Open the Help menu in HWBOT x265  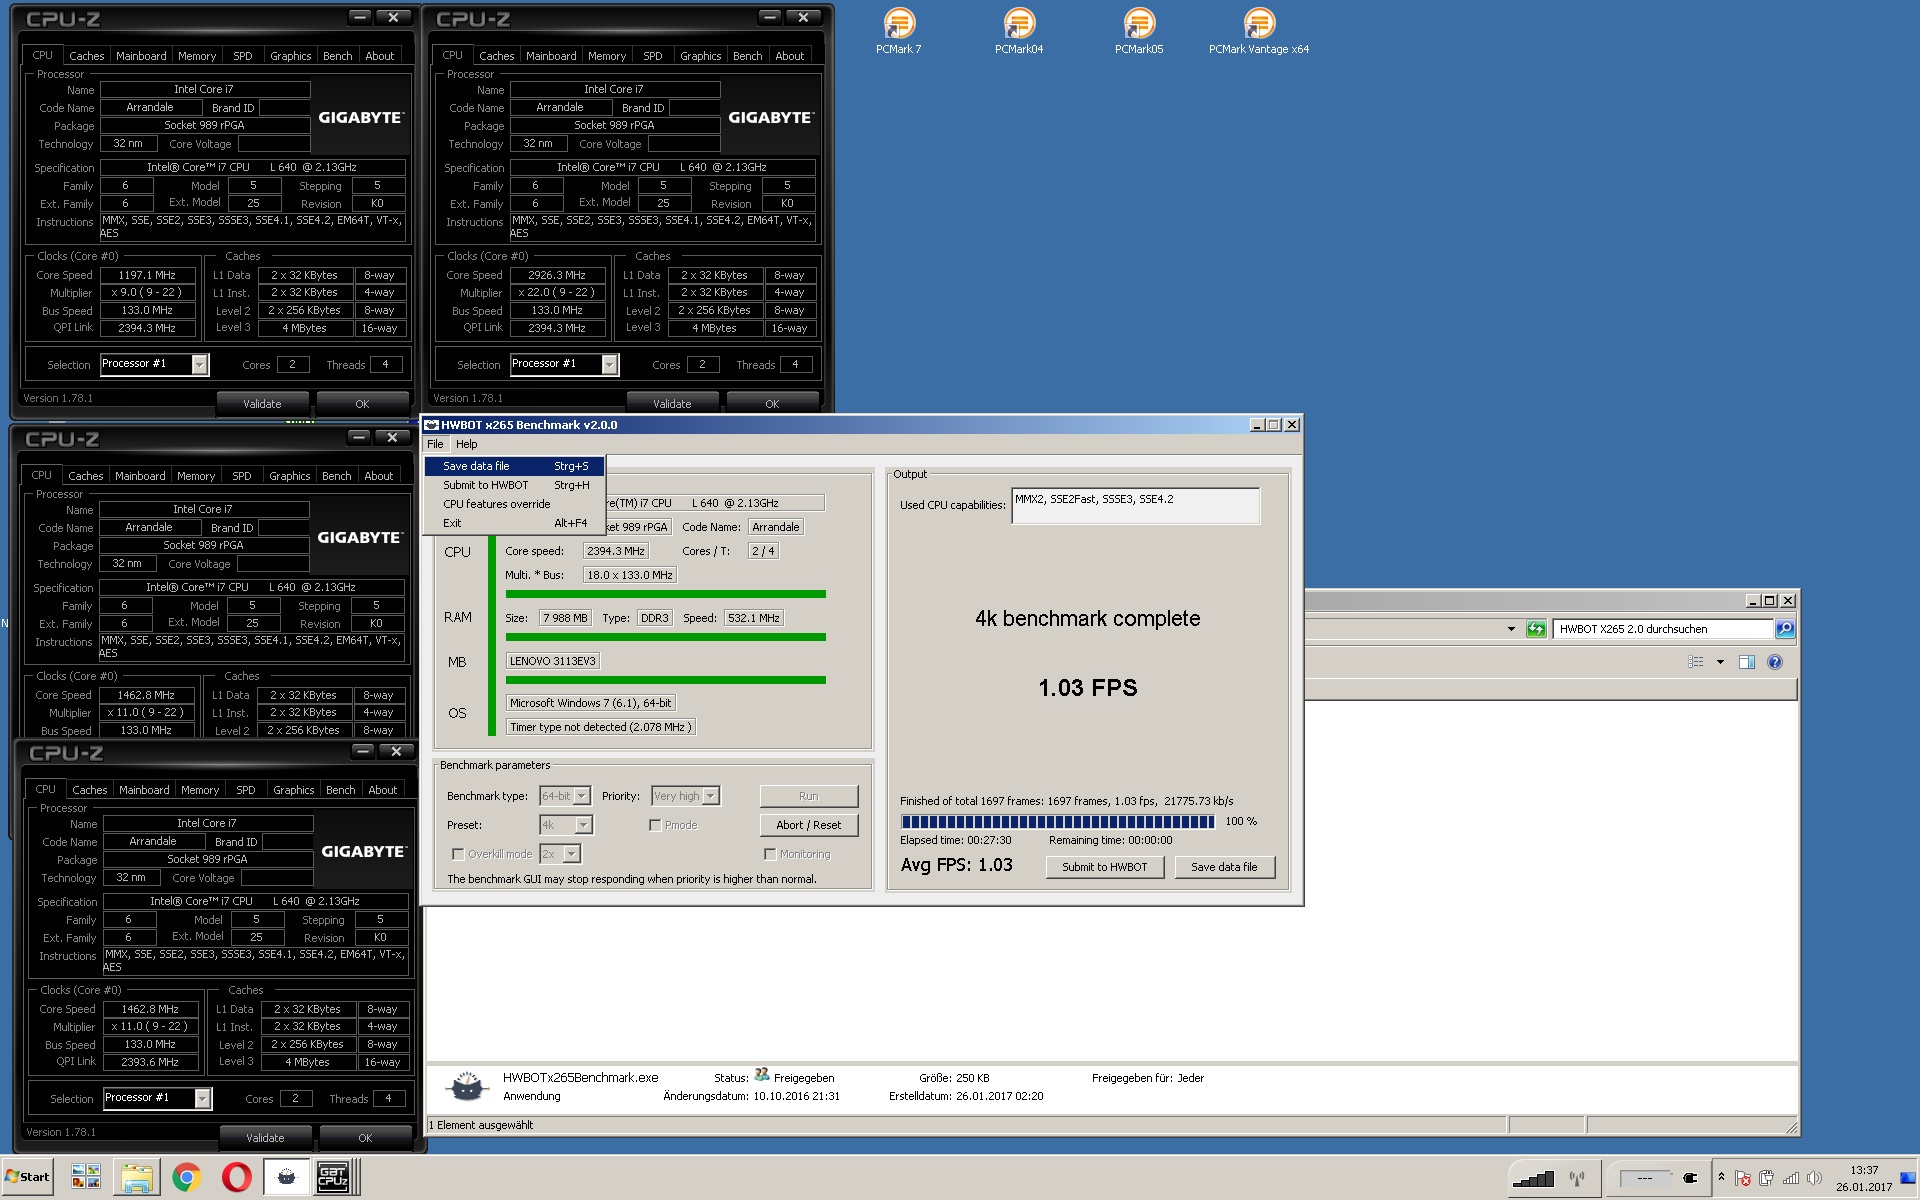467,444
